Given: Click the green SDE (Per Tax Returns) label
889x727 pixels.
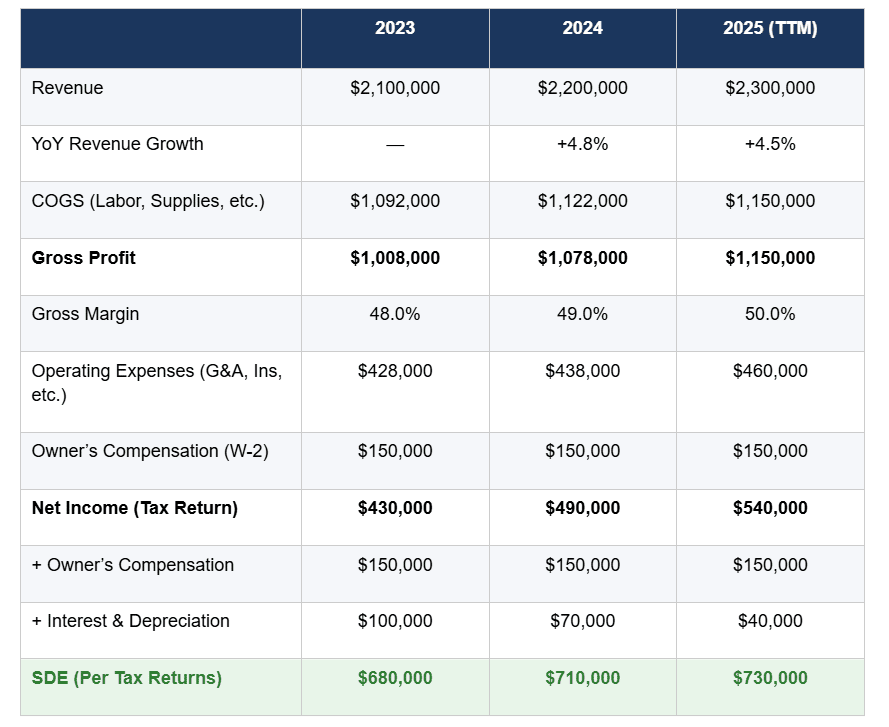Looking at the screenshot, I should pyautogui.click(x=127, y=678).
